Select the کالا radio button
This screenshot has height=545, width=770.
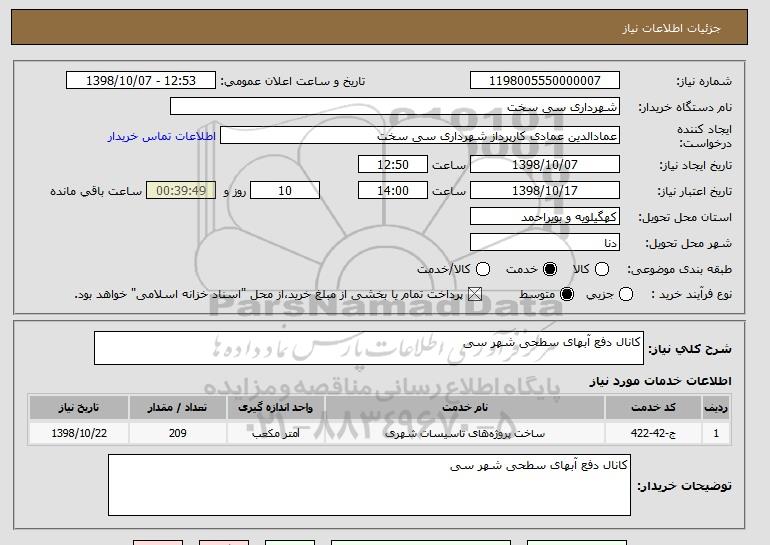coord(602,269)
